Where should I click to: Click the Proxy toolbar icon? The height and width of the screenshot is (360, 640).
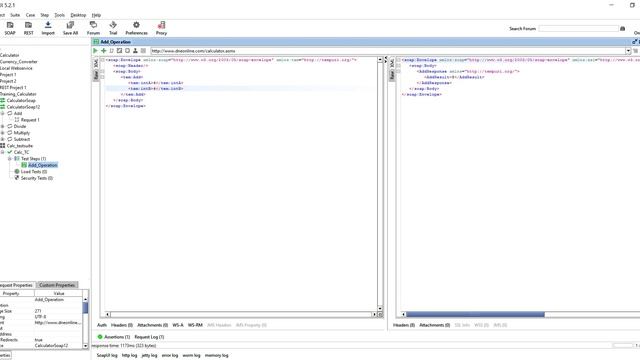pos(161,25)
